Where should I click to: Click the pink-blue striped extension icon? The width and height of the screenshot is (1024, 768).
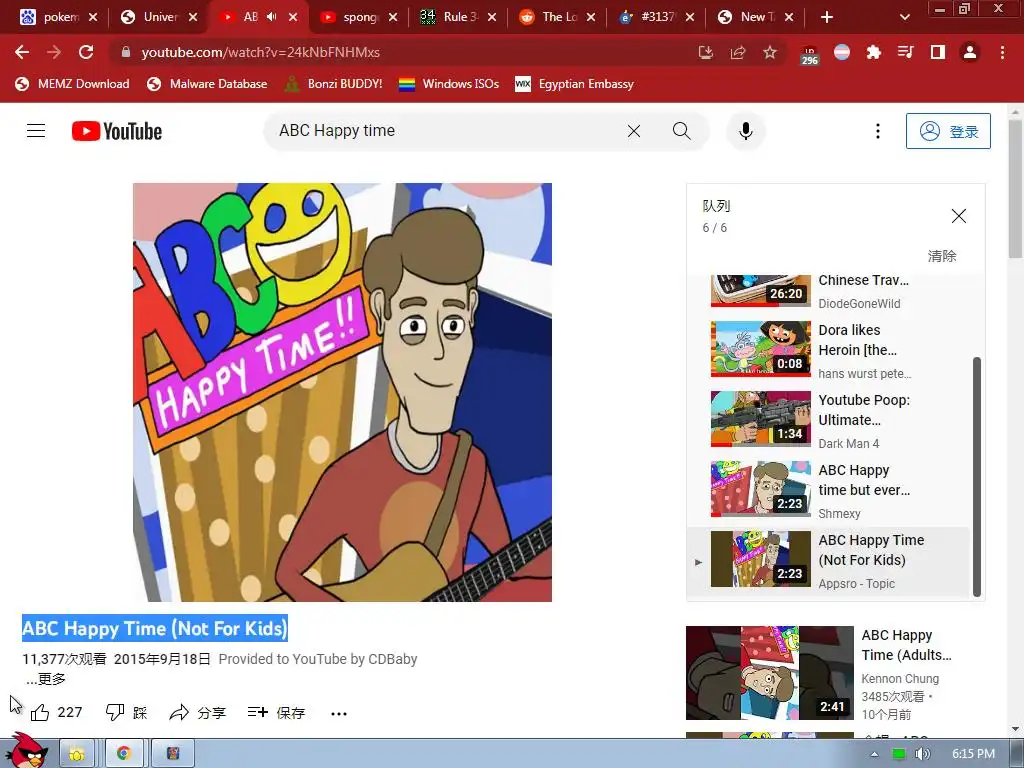[x=842, y=52]
